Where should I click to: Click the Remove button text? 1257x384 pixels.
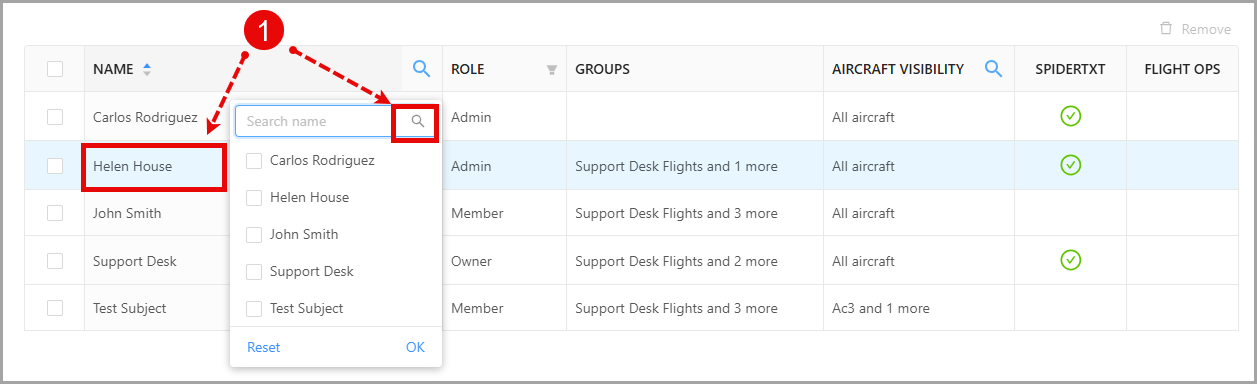(1206, 29)
